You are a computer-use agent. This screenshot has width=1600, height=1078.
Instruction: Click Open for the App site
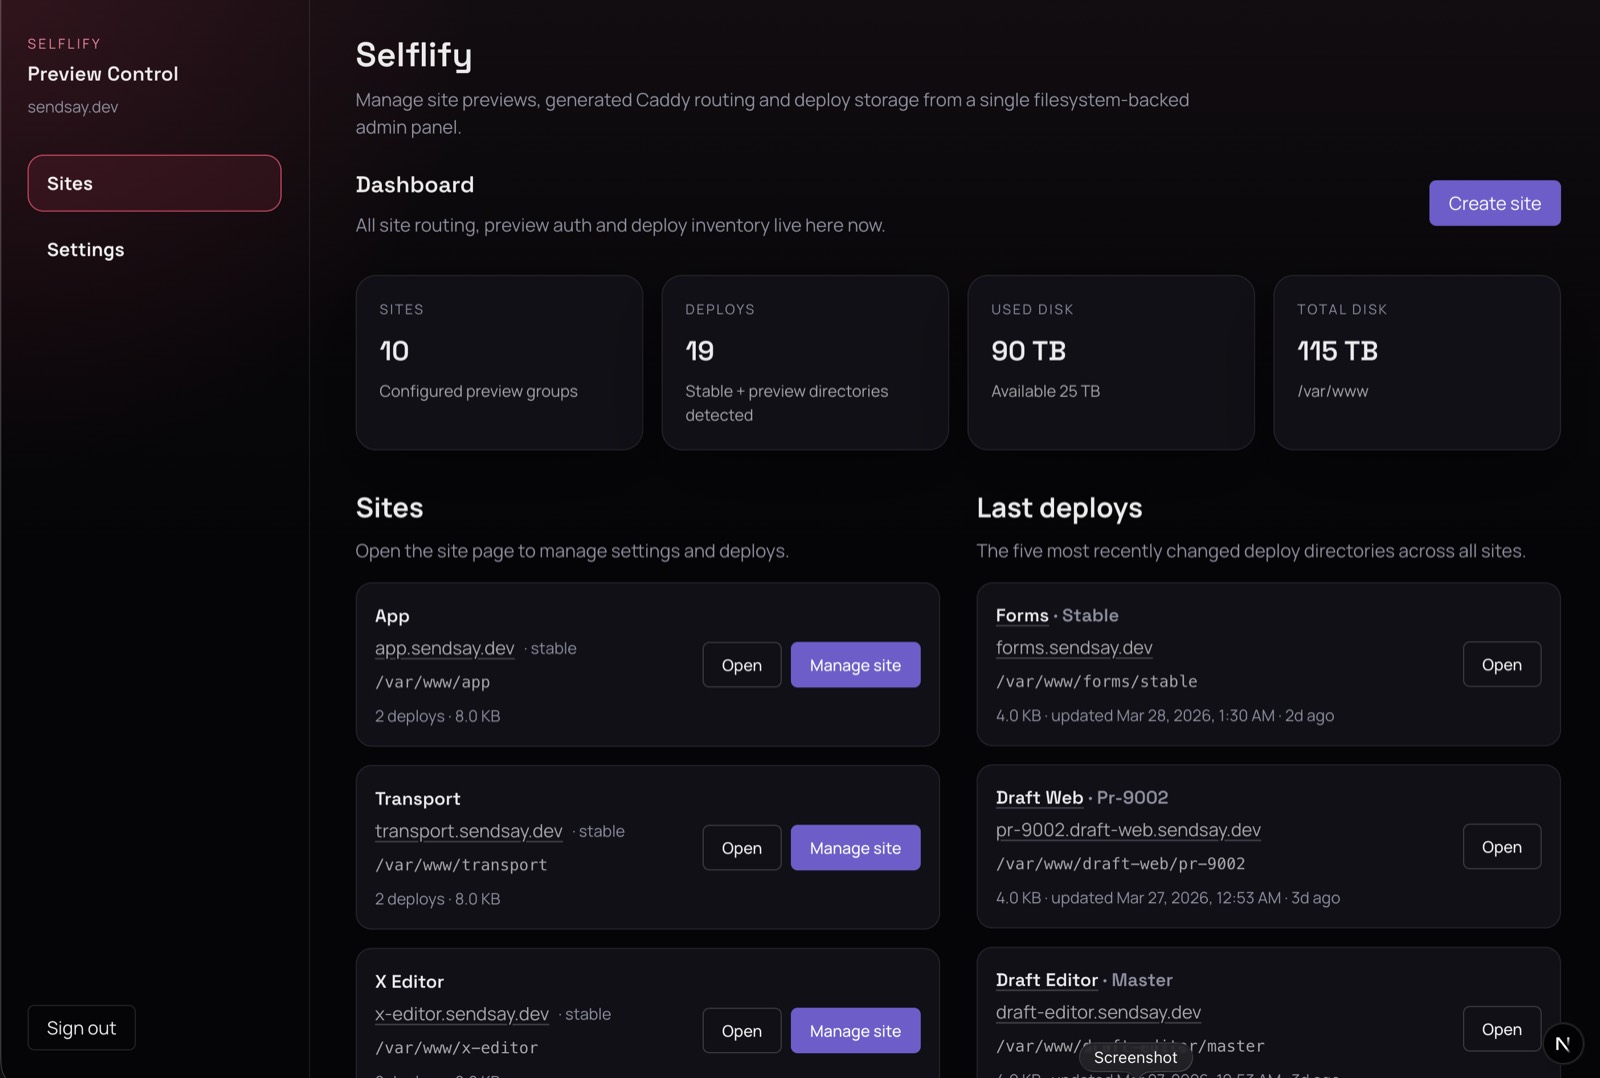pos(740,664)
